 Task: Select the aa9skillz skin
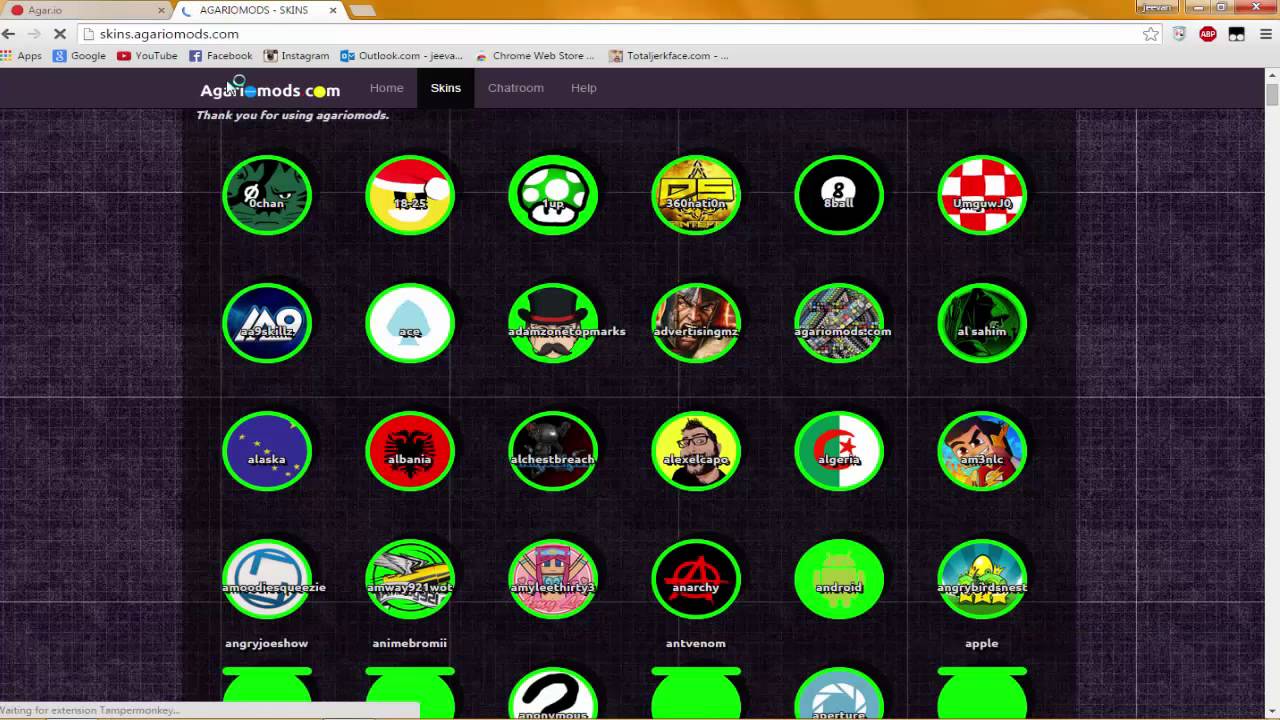[267, 323]
